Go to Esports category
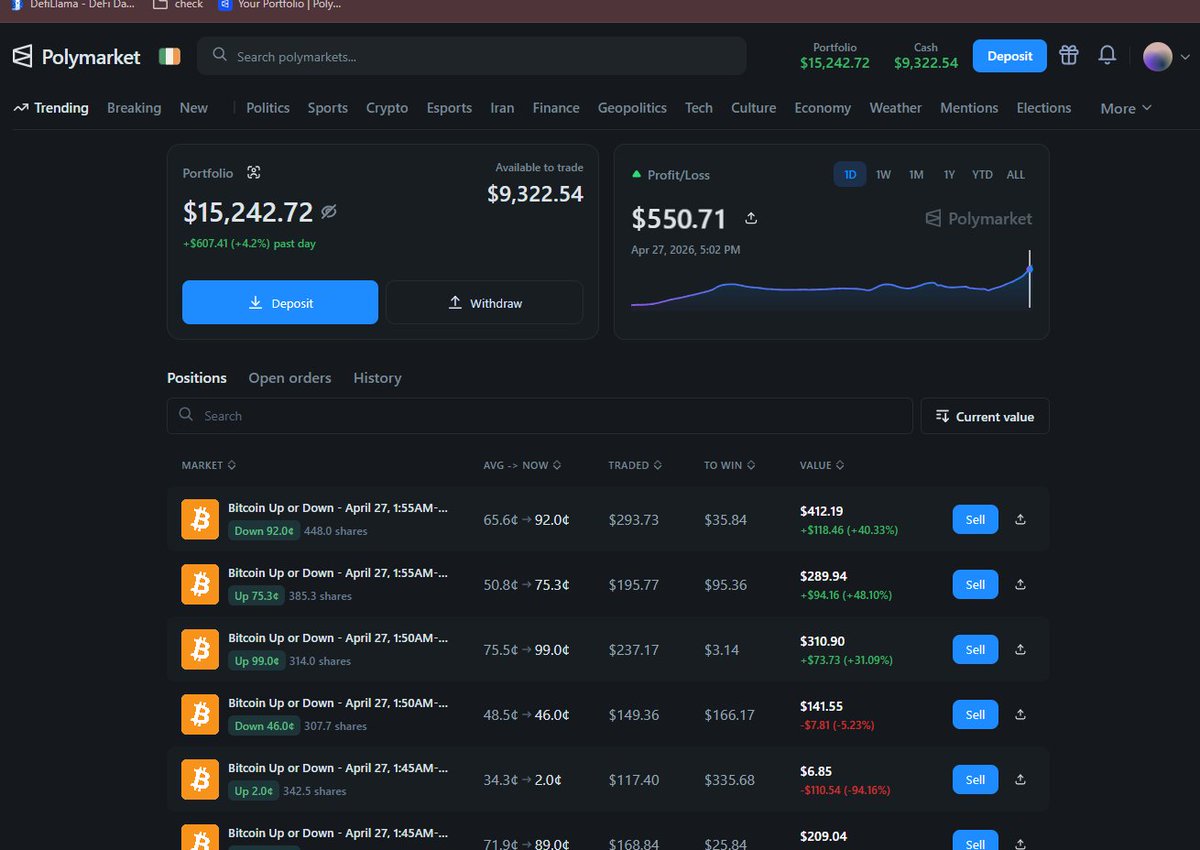The width and height of the screenshot is (1200, 850). (449, 108)
